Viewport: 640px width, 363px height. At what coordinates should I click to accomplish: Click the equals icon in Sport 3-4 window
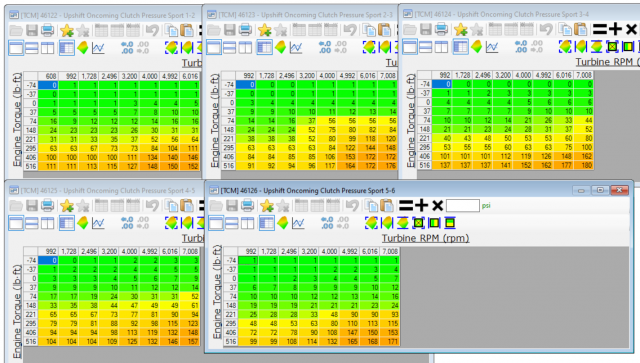(x=600, y=29)
